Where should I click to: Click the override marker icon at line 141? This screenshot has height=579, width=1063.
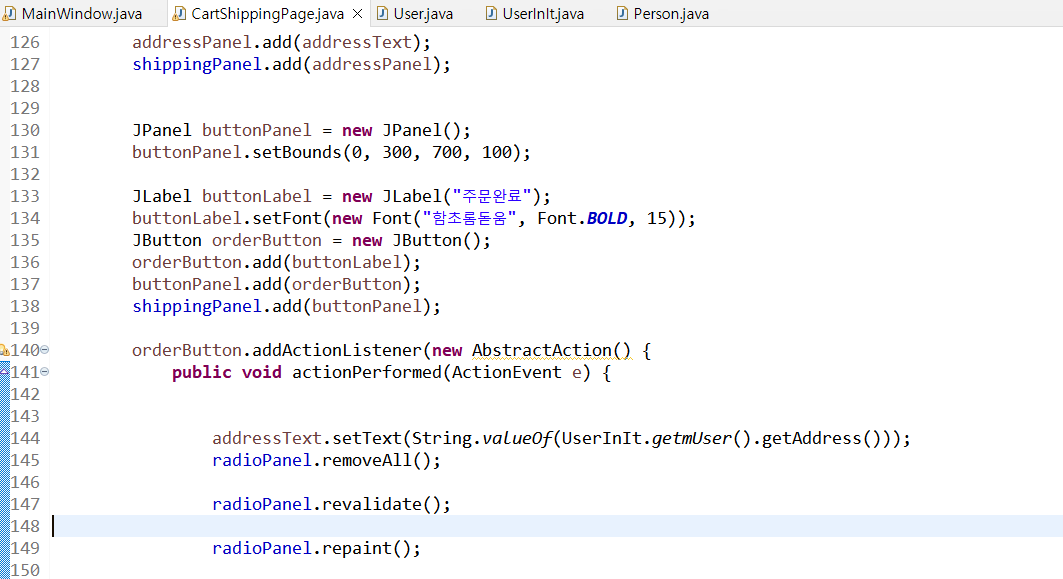tap(4, 372)
